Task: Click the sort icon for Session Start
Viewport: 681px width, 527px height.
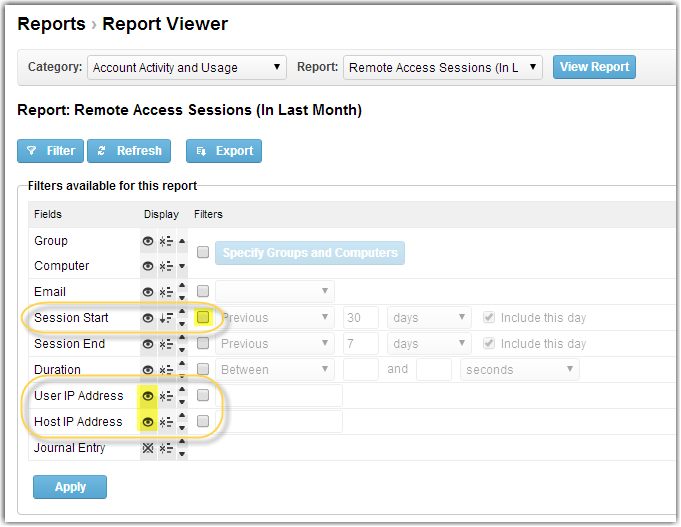Action: (x=167, y=318)
